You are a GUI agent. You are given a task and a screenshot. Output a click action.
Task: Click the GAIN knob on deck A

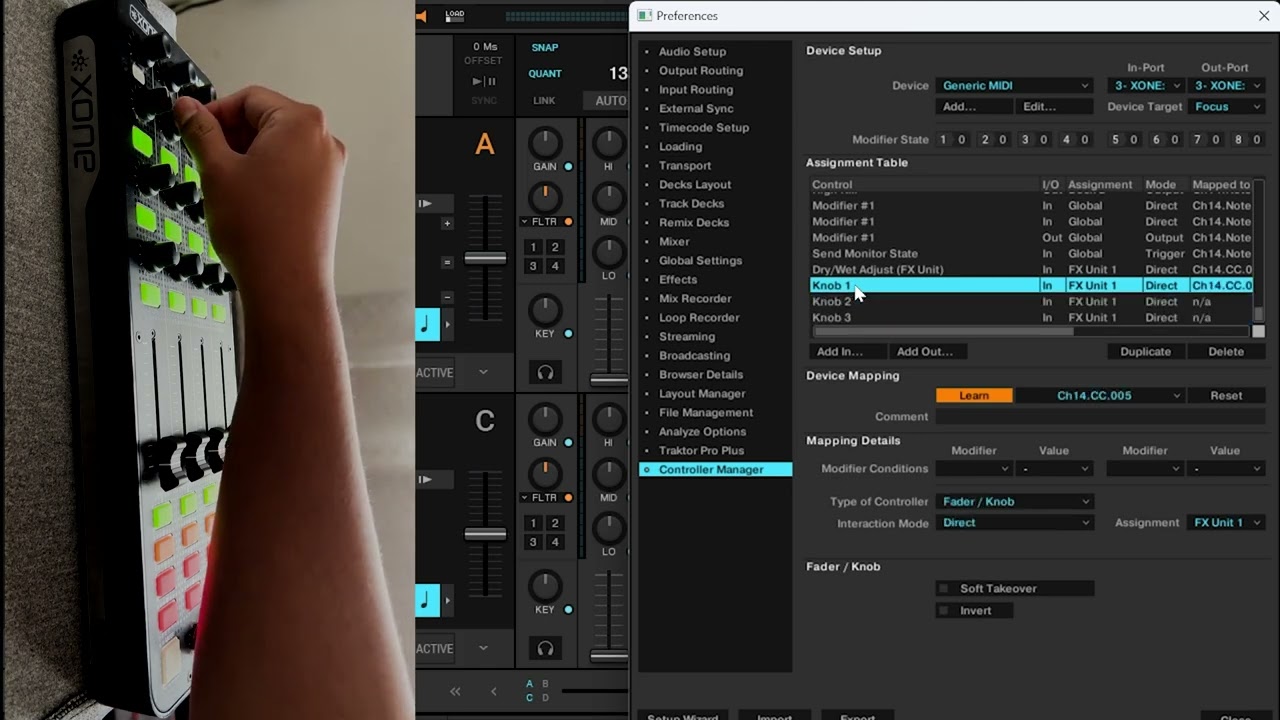click(544, 142)
